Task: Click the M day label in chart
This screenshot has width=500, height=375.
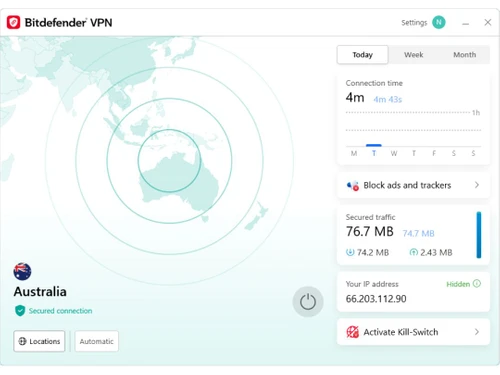Action: click(354, 153)
